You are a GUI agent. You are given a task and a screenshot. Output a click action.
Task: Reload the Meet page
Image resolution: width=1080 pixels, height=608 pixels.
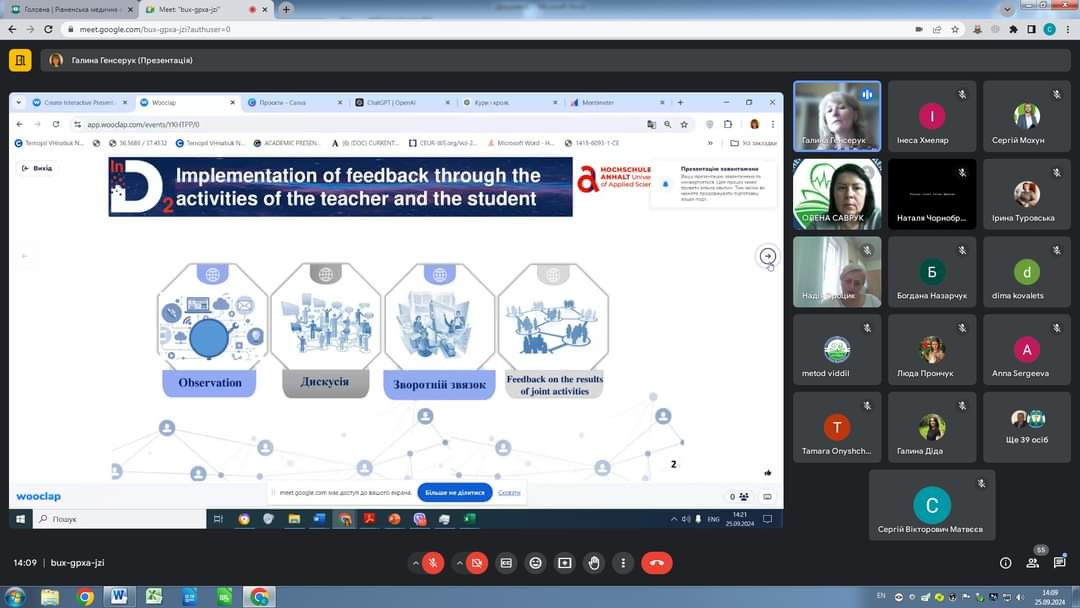[x=48, y=29]
